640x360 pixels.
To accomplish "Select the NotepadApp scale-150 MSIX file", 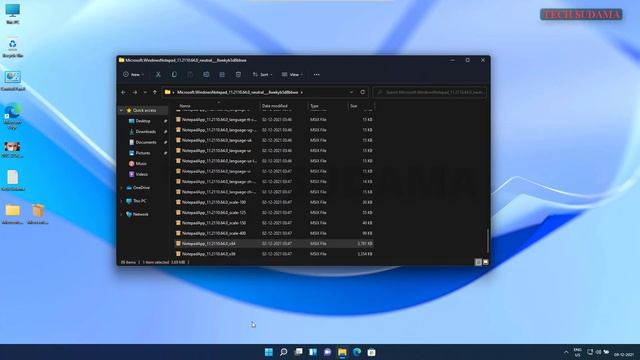I will pyautogui.click(x=274, y=223).
